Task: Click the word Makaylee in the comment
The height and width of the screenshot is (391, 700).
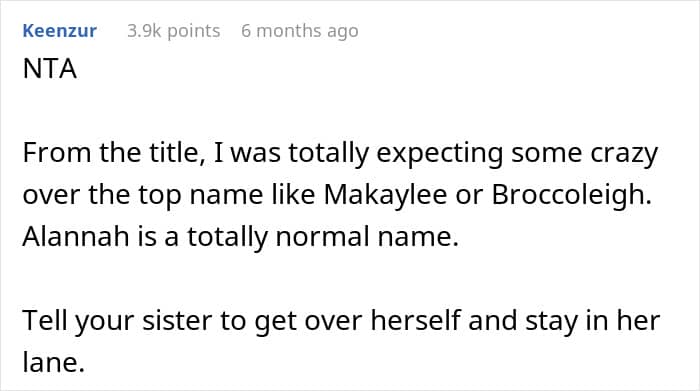Action: tap(386, 195)
